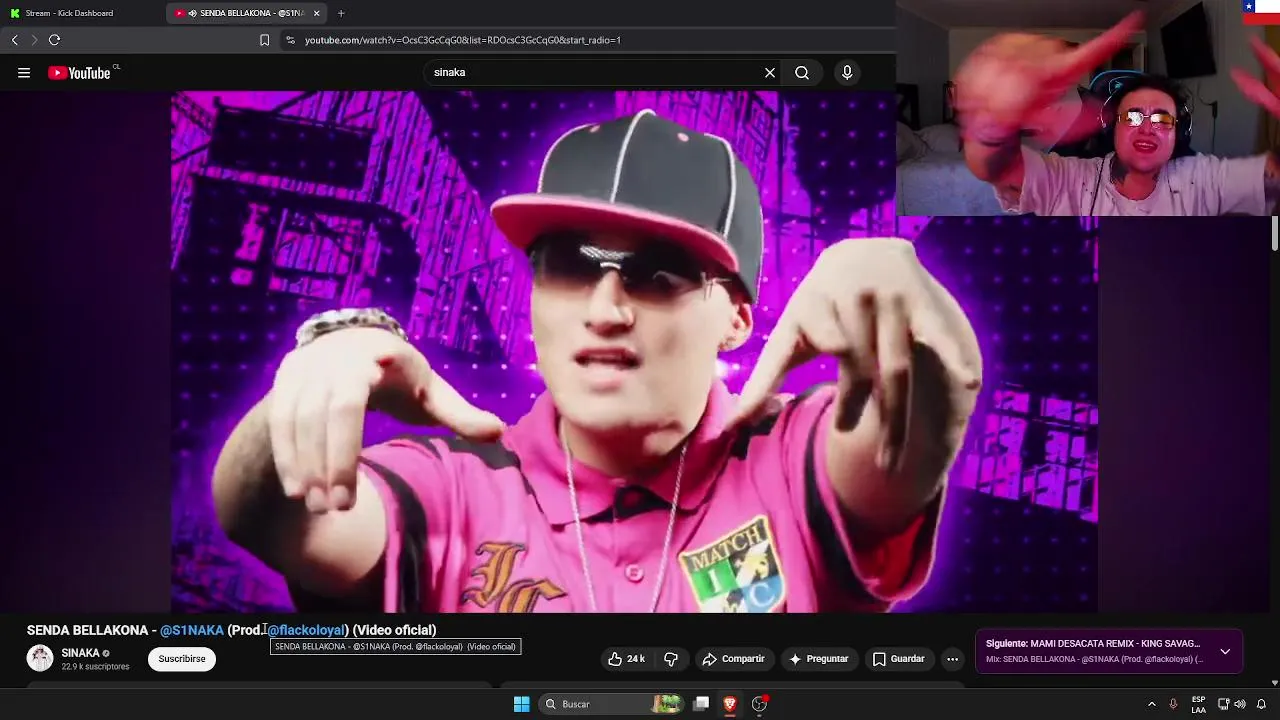Switch the ESP LAA input language
The image size is (1280, 720).
[x=1198, y=704]
